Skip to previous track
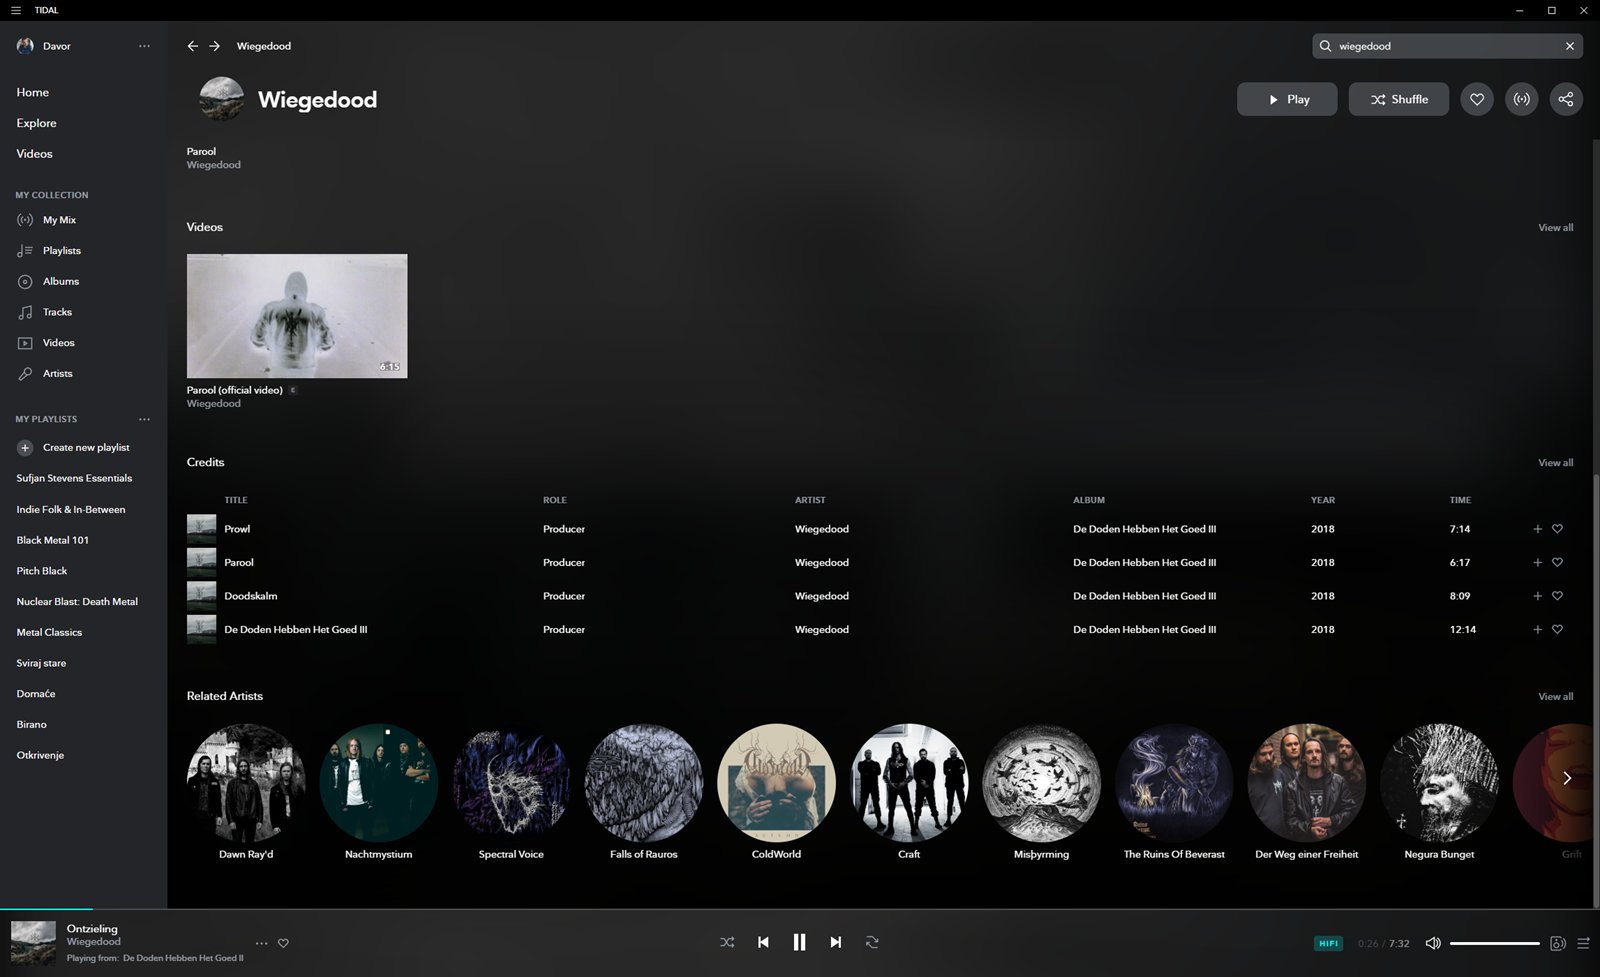This screenshot has width=1600, height=977. (763, 942)
